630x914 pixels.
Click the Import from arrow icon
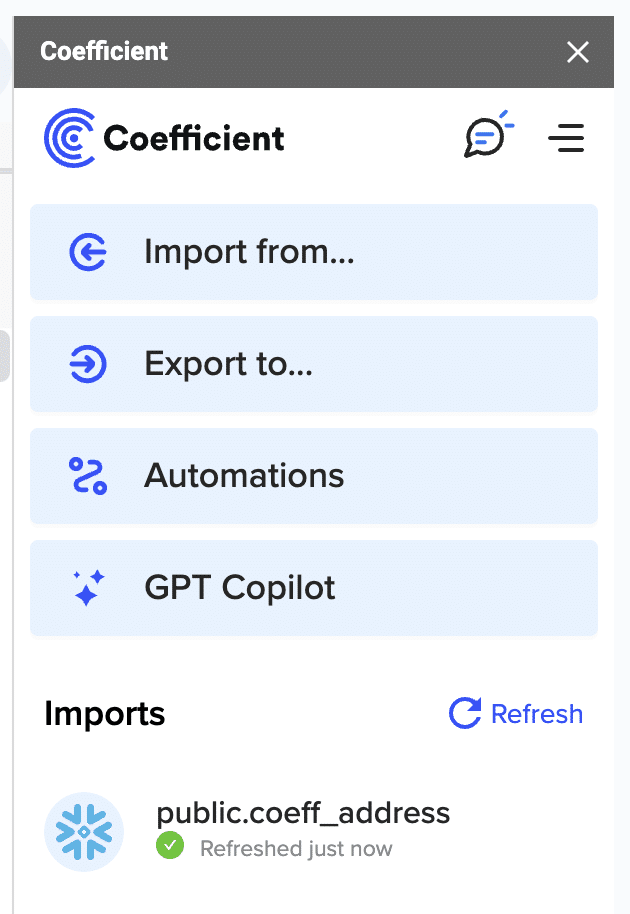point(87,252)
